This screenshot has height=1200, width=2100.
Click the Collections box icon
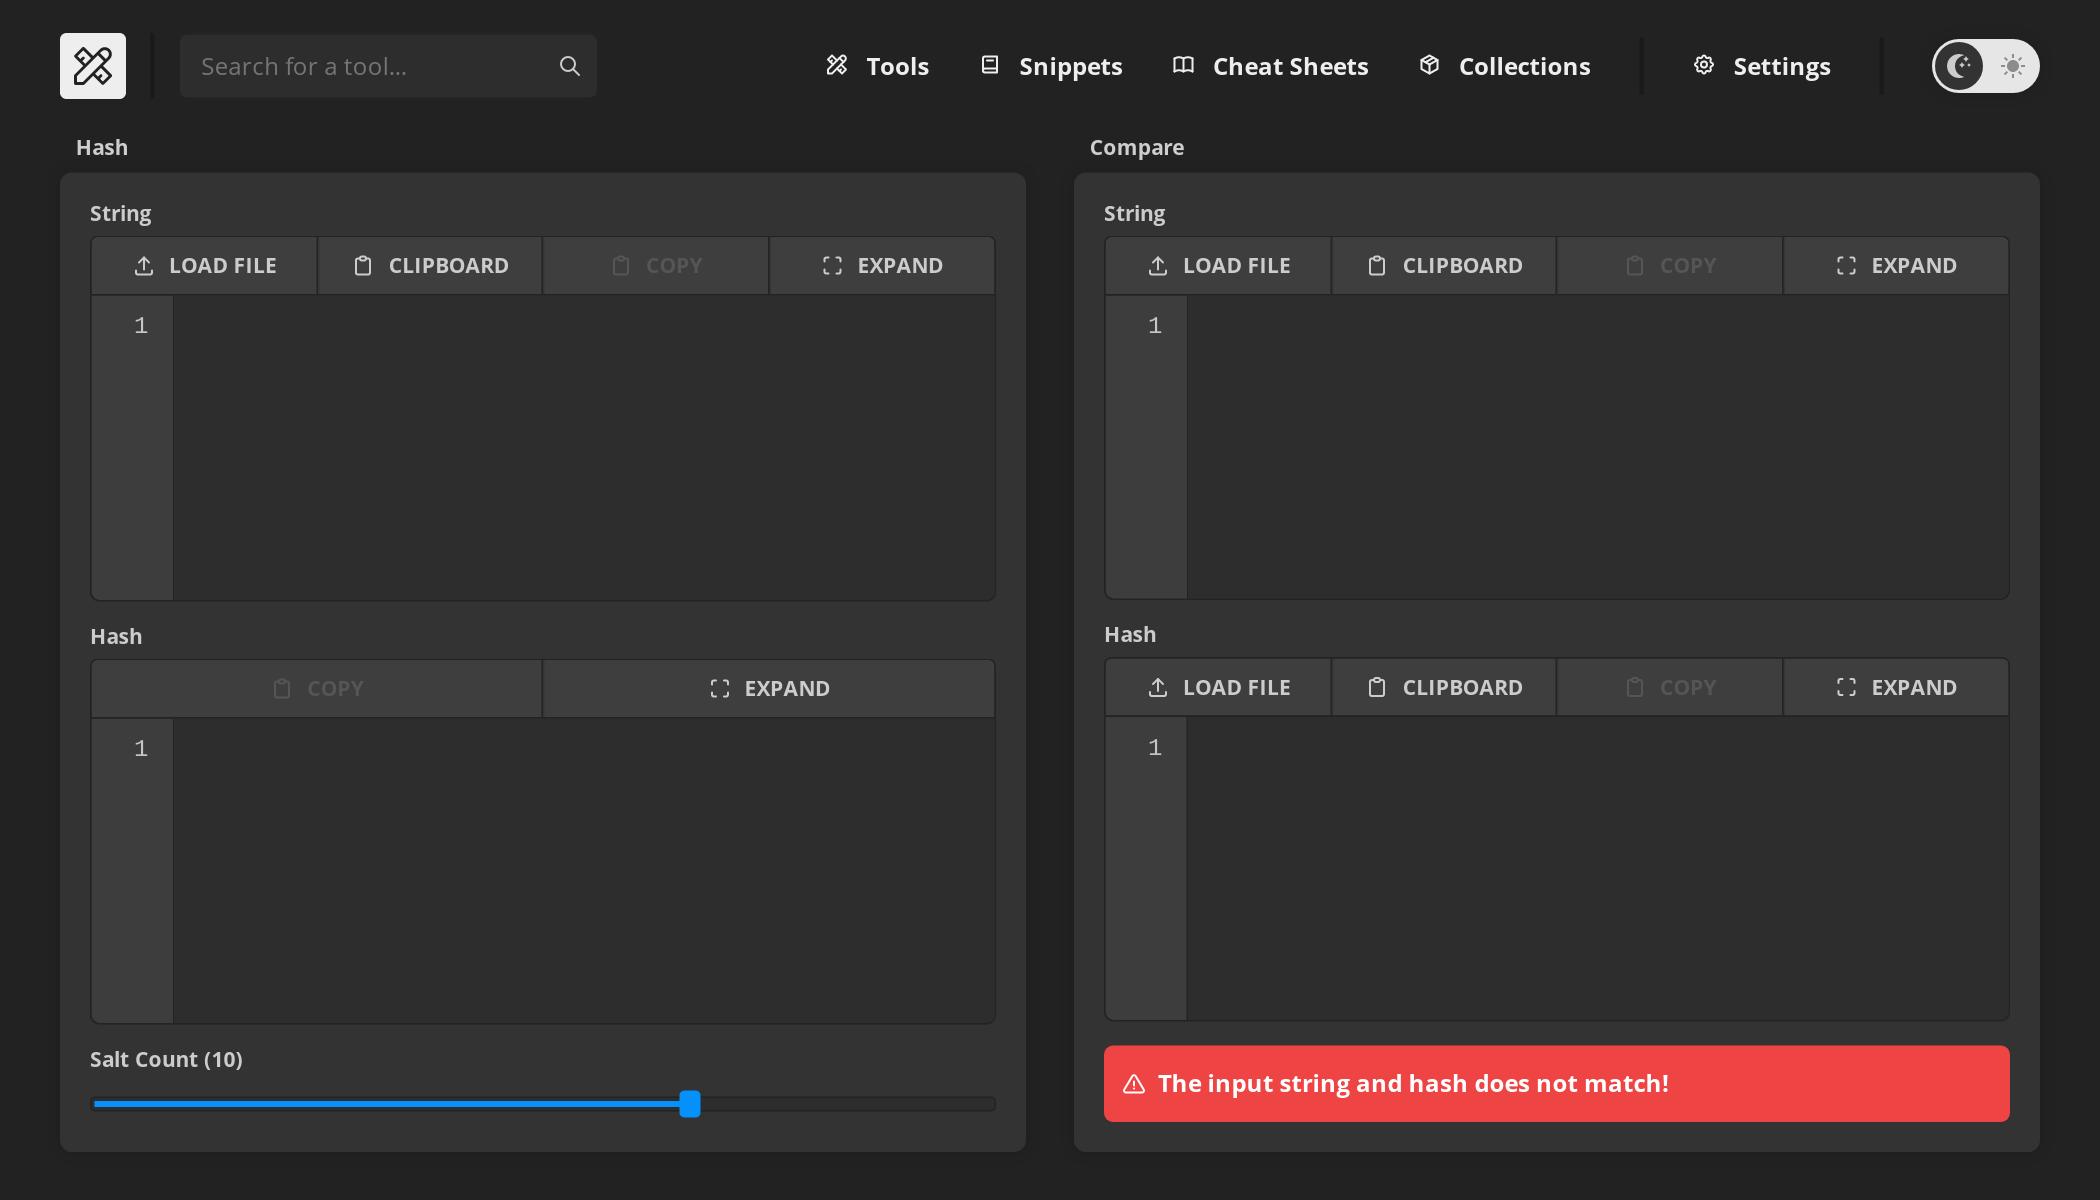tap(1429, 65)
